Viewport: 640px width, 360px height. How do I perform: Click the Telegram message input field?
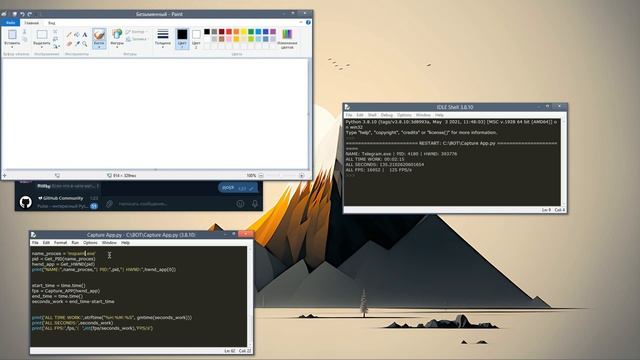click(x=173, y=203)
